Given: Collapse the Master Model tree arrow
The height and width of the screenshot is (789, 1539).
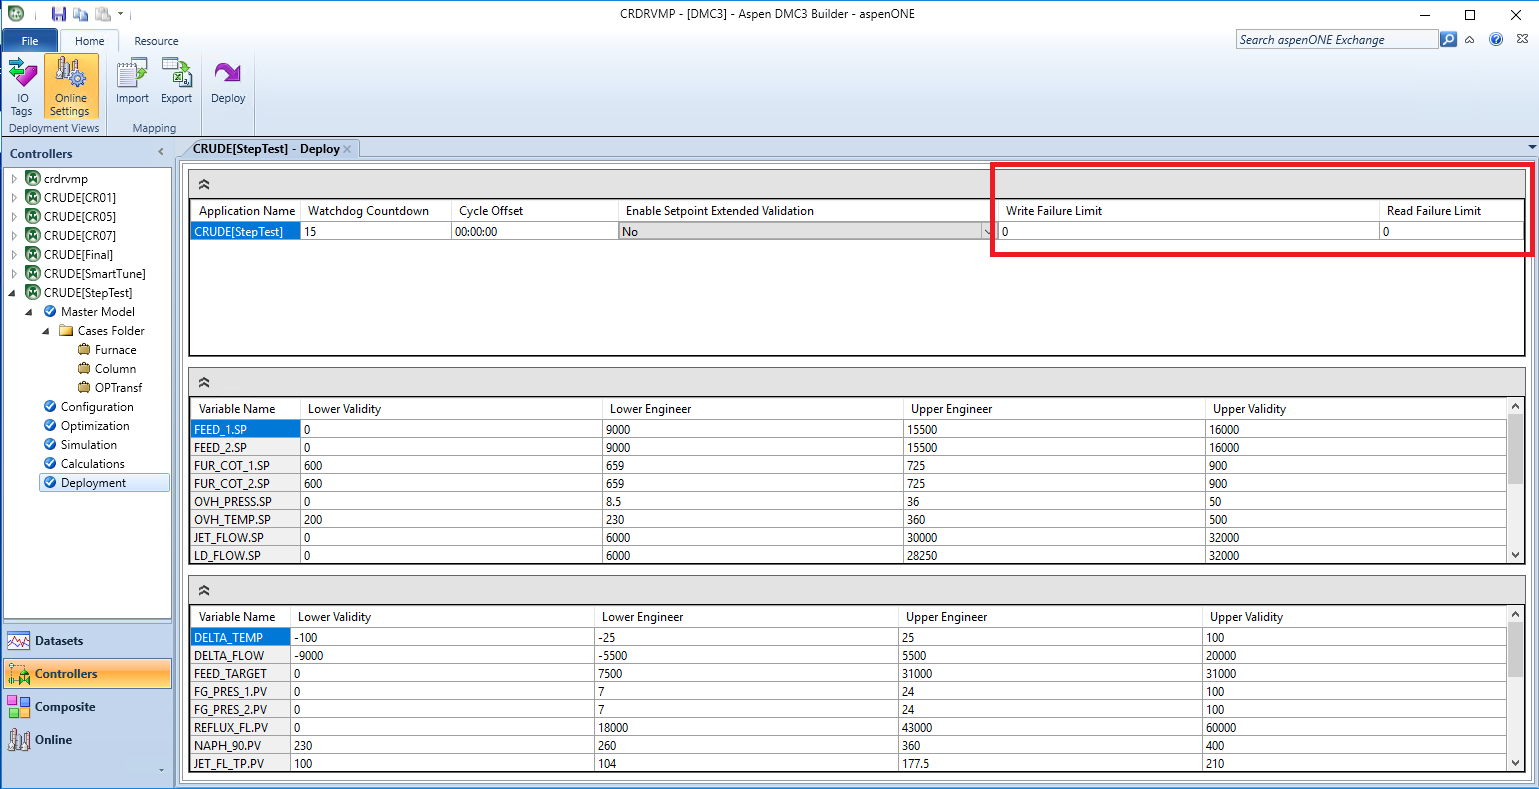Looking at the screenshot, I should pyautogui.click(x=29, y=312).
